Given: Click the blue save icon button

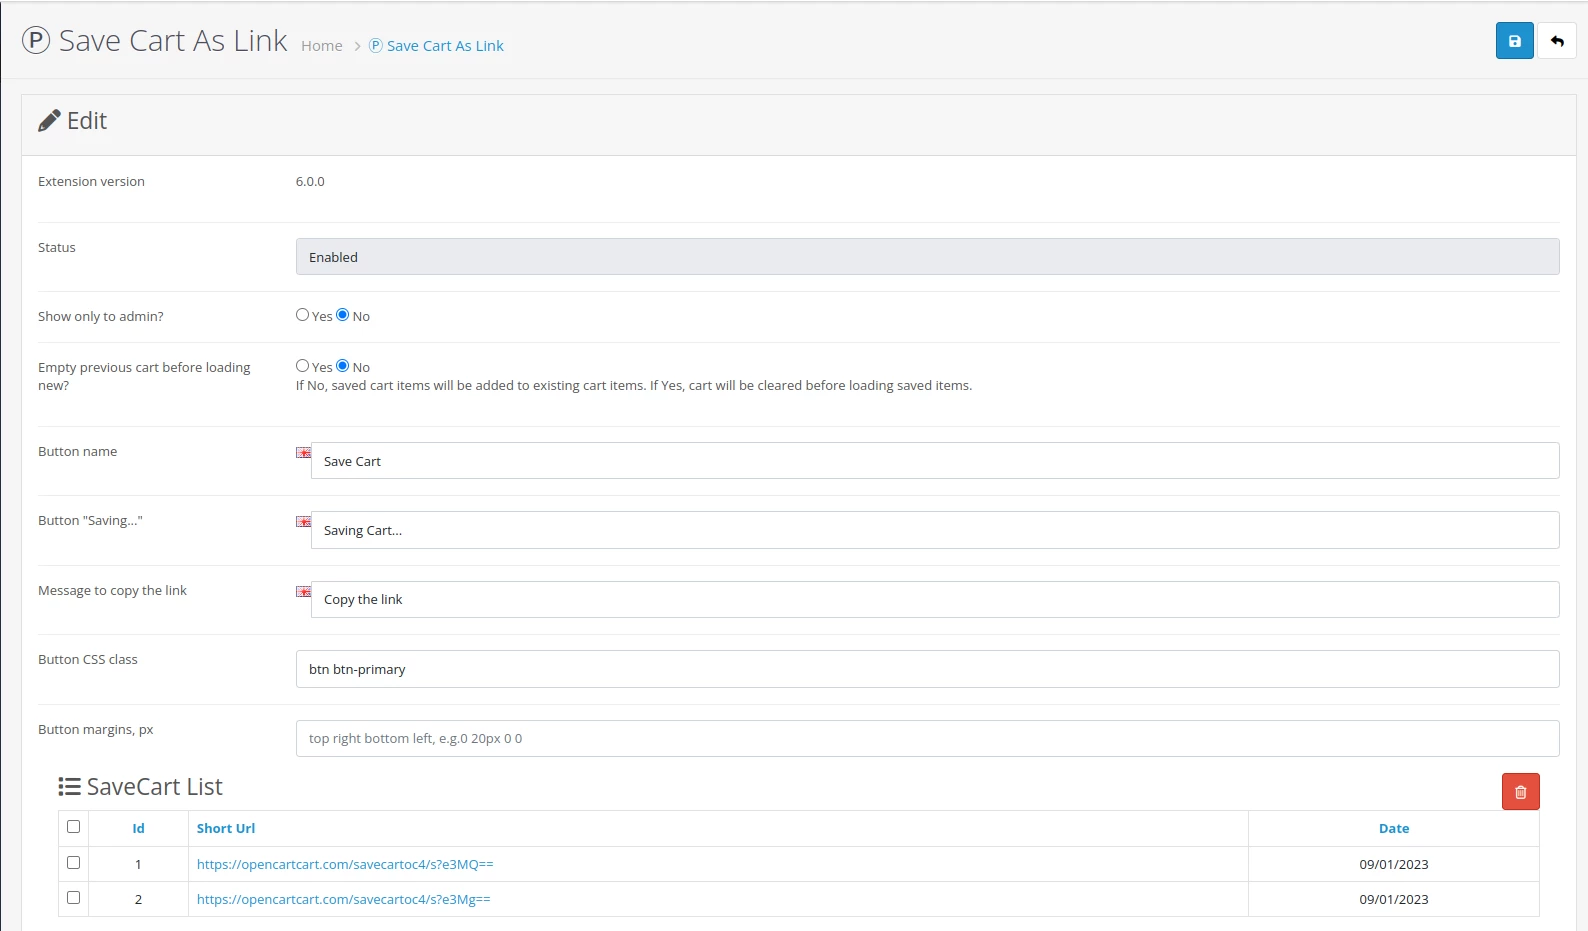Looking at the screenshot, I should [1514, 41].
